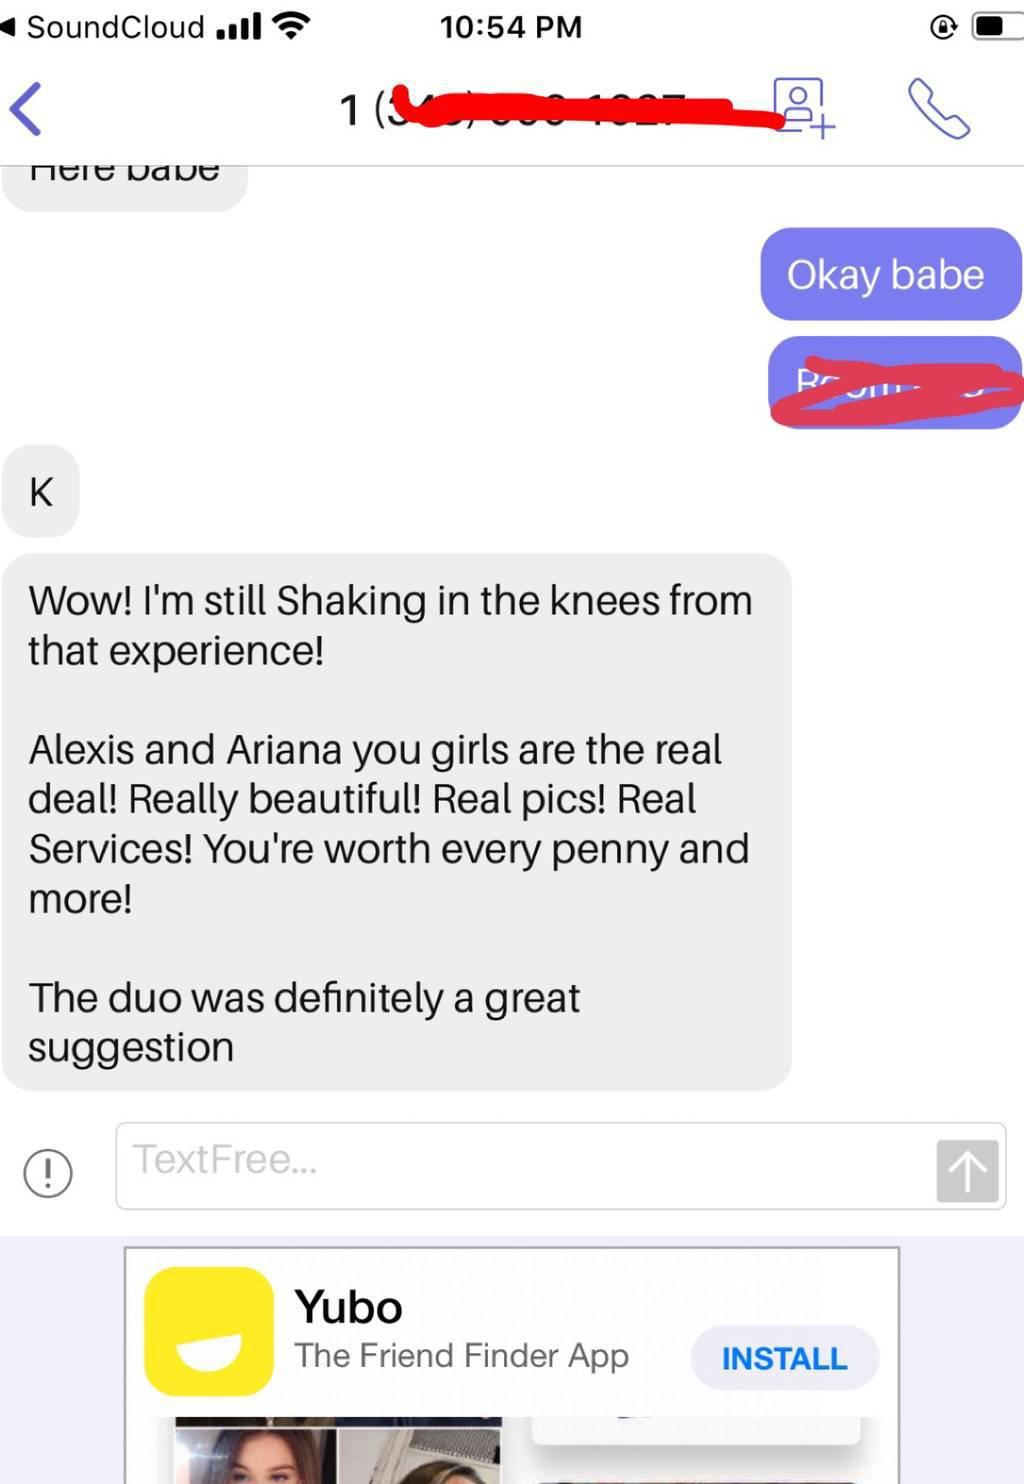Open the add contact icon

[x=803, y=107]
